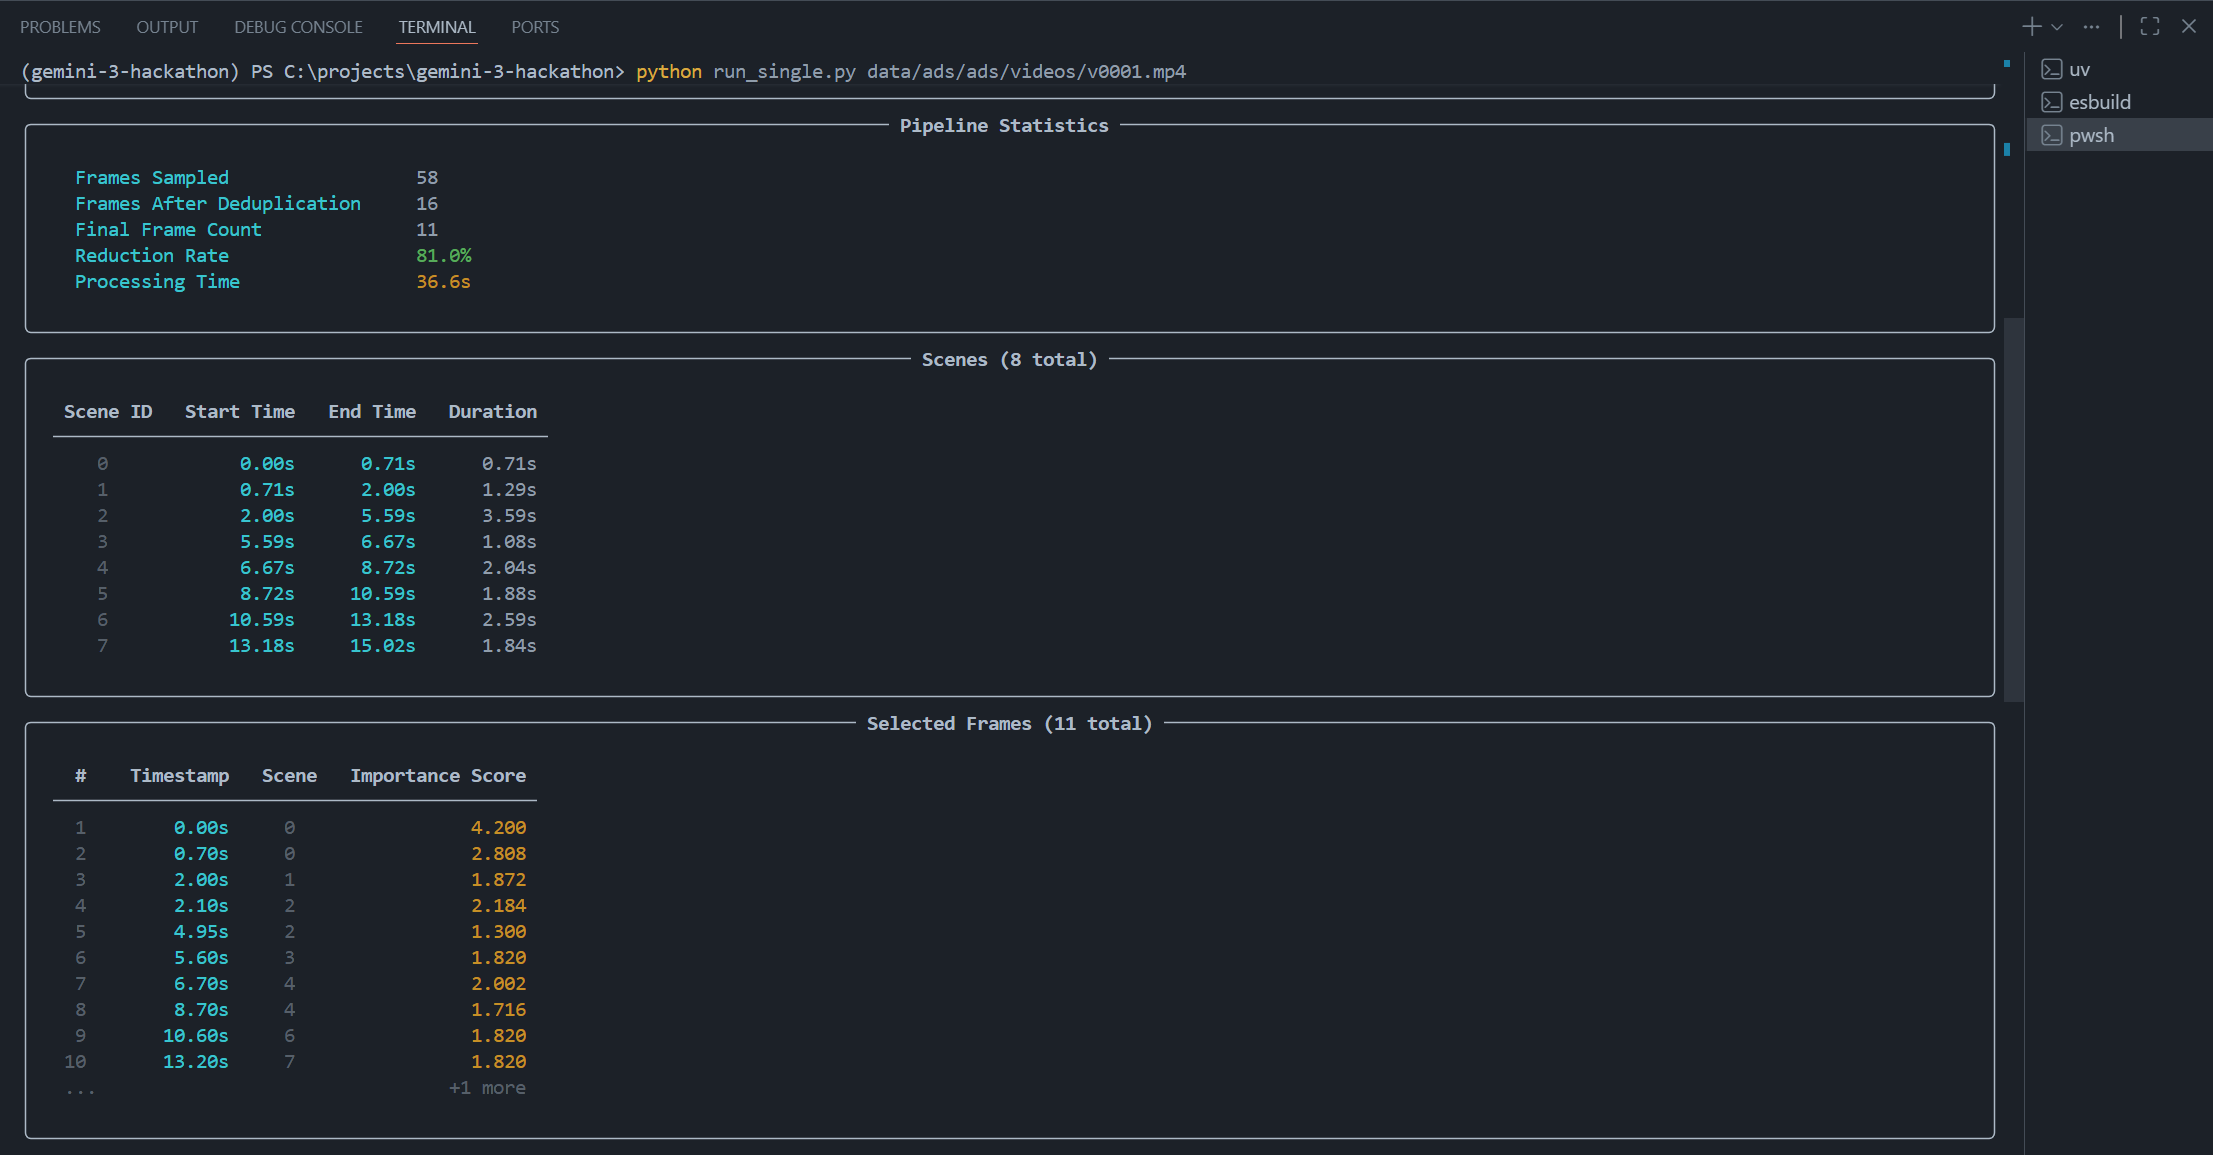Click the uv terminal icon
This screenshot has width=2213, height=1155.
click(2052, 69)
